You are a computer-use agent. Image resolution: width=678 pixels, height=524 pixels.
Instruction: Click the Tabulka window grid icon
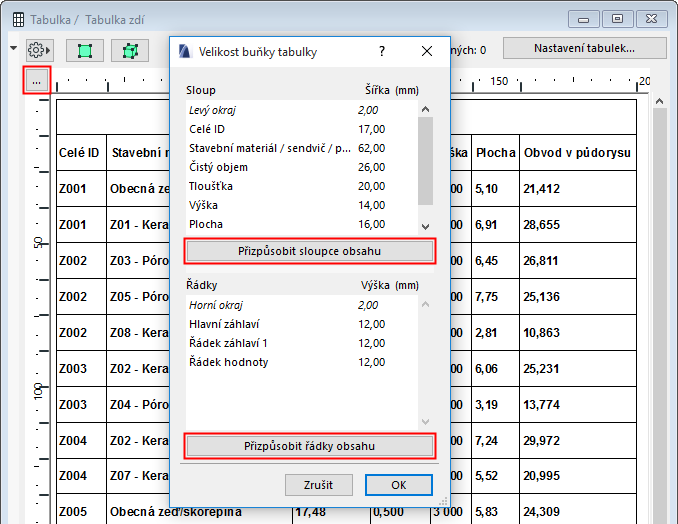(17, 19)
